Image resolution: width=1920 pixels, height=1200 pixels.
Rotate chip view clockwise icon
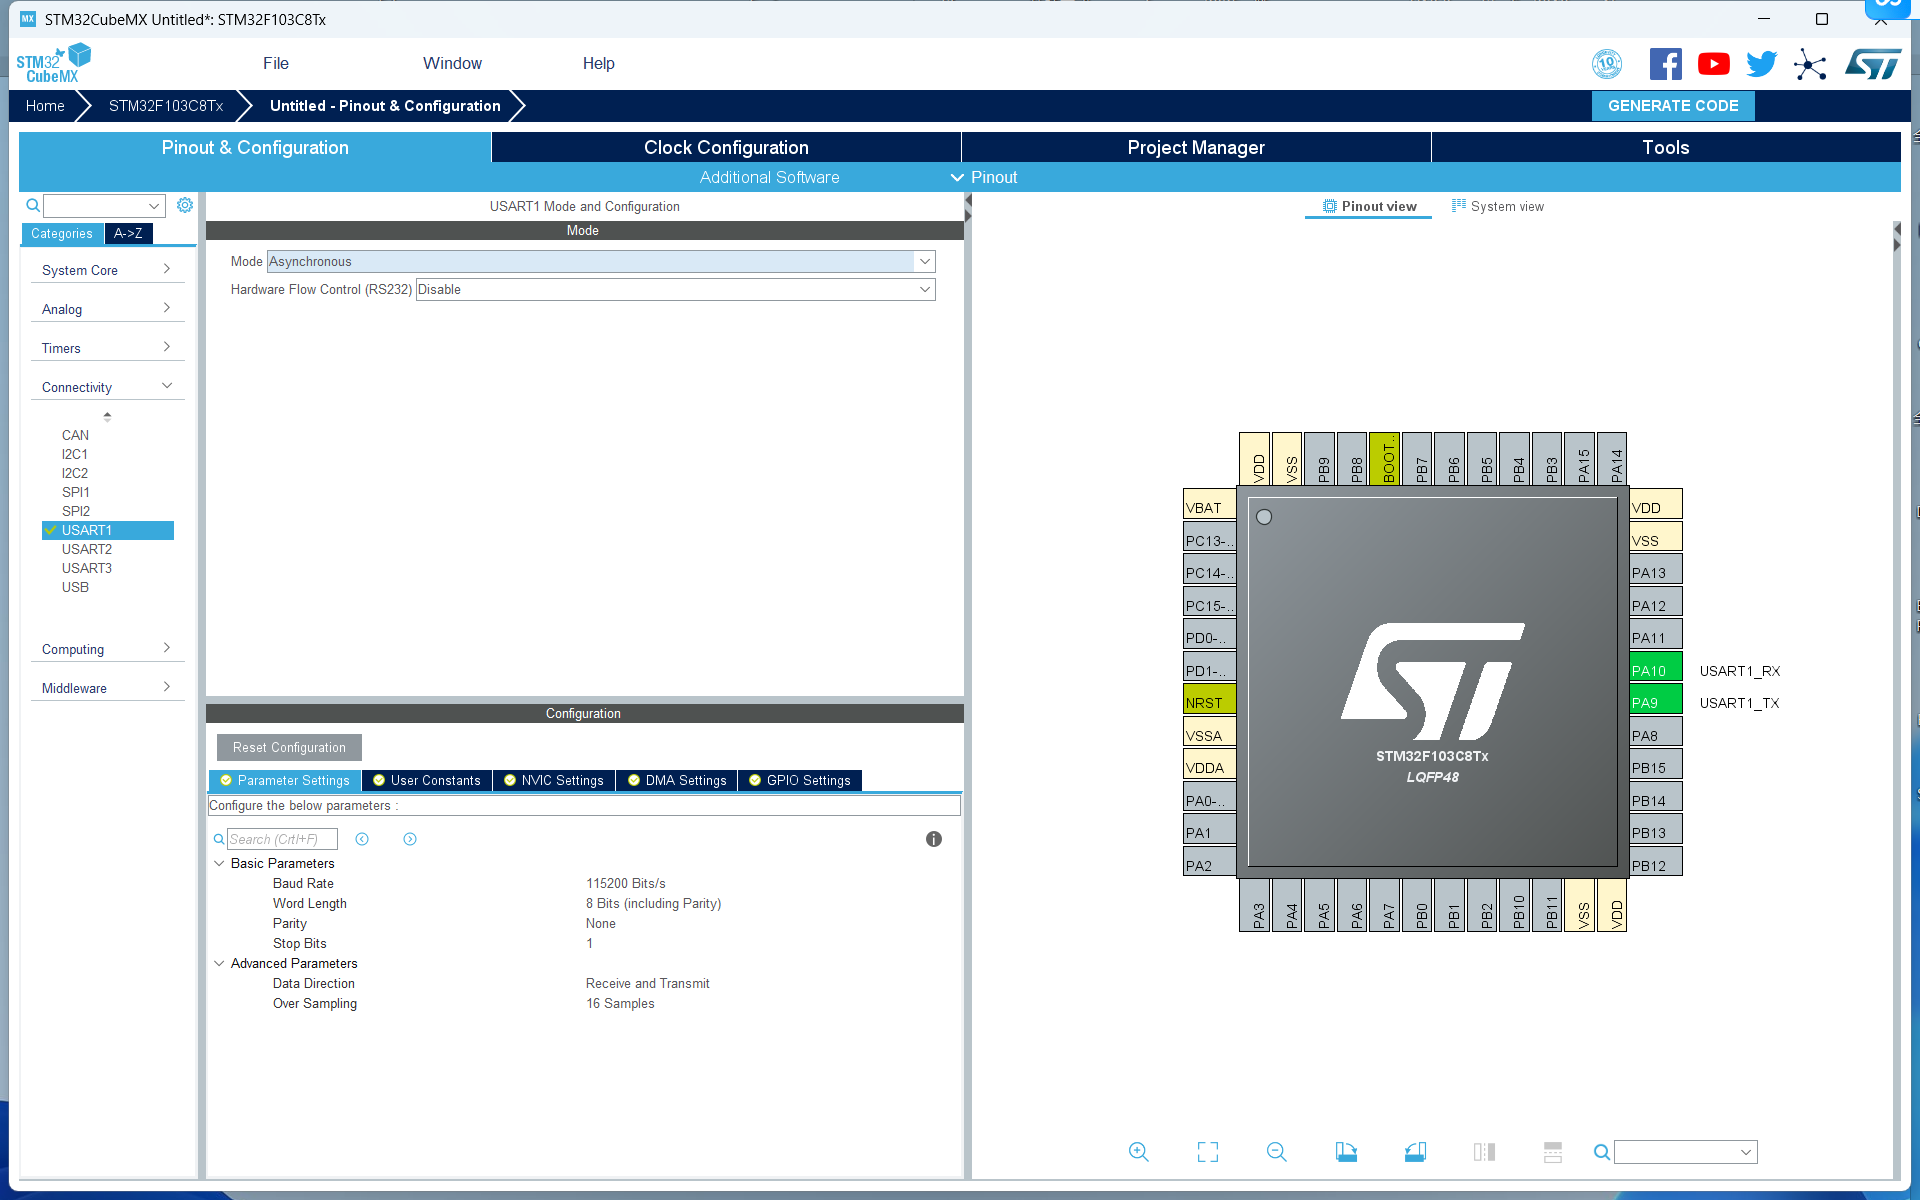click(x=1346, y=1152)
